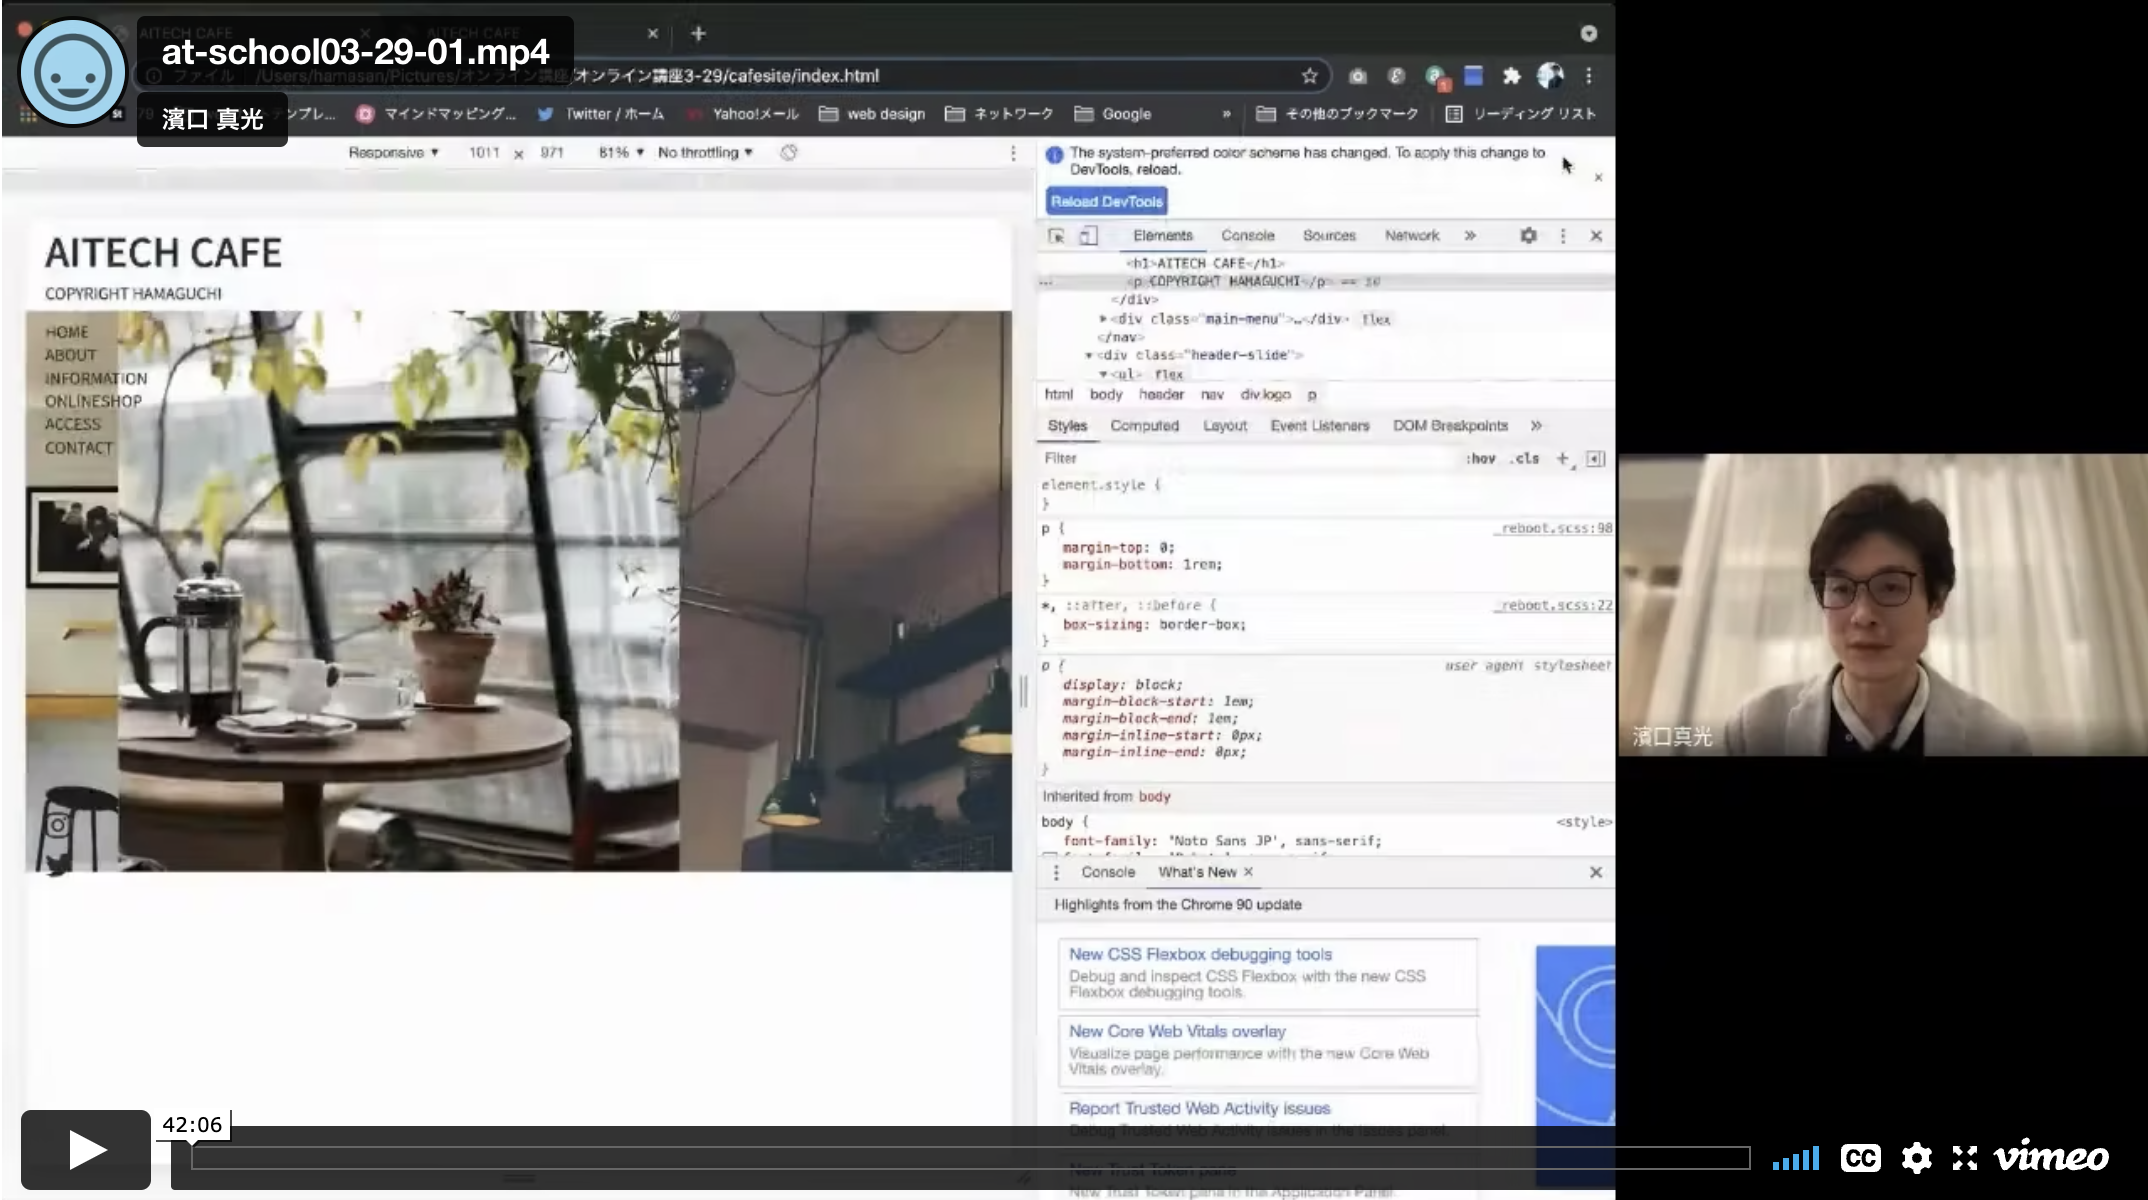Switch to Elements tab
This screenshot has width=2148, height=1200.
click(x=1163, y=236)
